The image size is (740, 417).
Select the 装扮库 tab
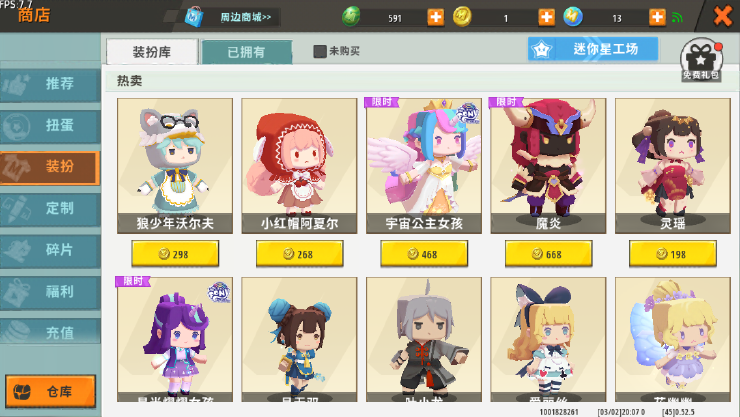(x=151, y=51)
